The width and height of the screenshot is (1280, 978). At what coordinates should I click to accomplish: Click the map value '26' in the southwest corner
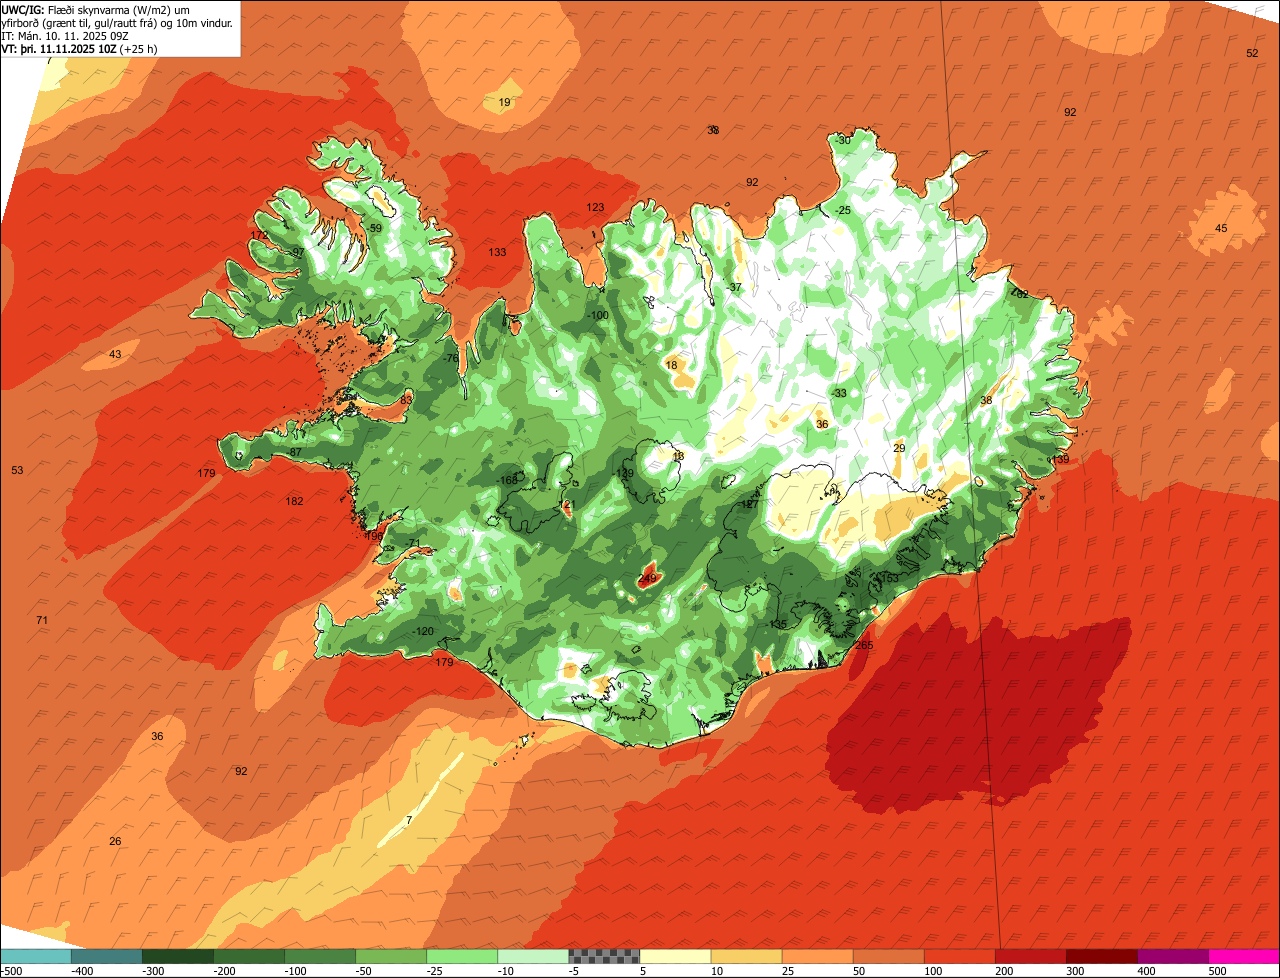tap(115, 841)
